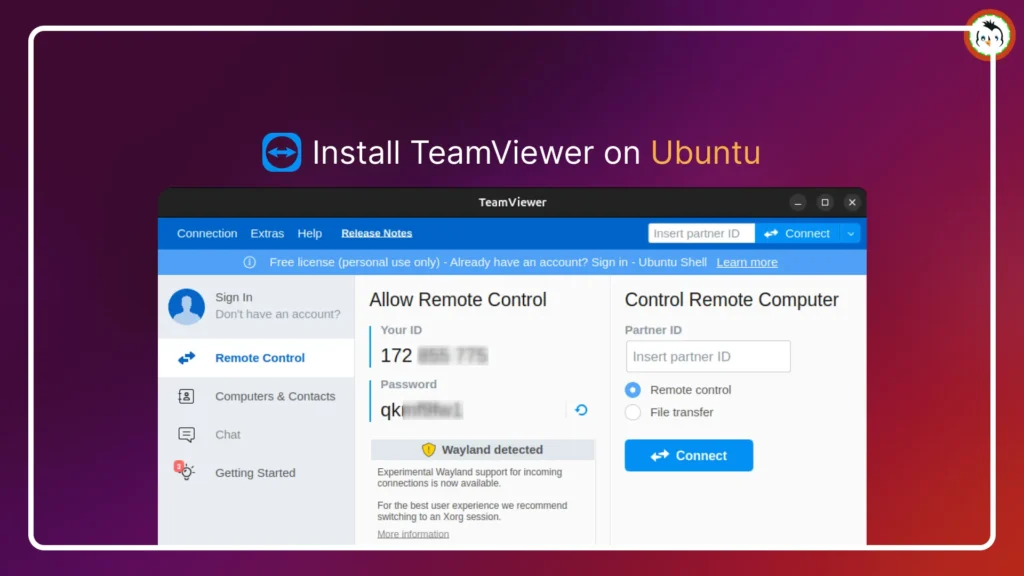Click the Wayland detected warning shield icon

coord(429,450)
